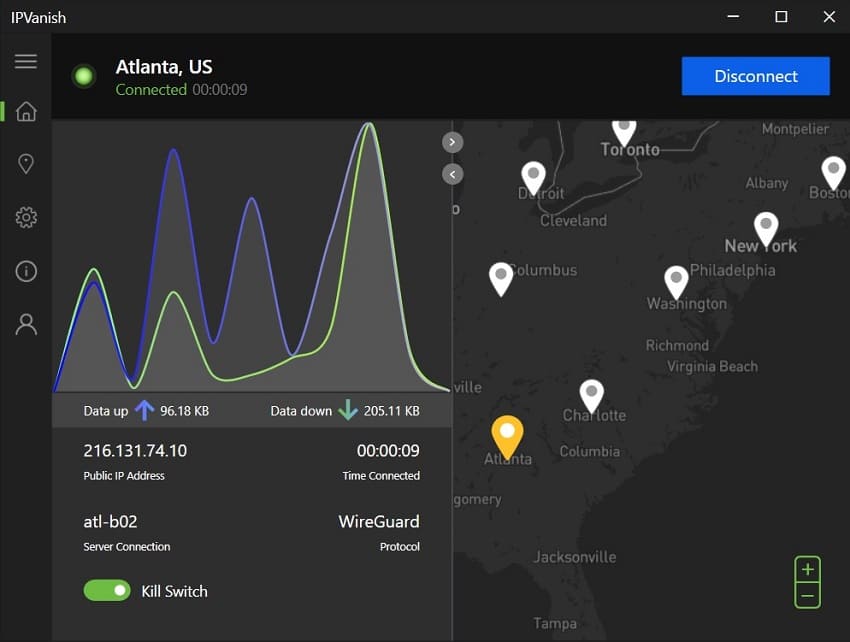Select the Columbus server pin
This screenshot has height=642, width=850.
click(501, 279)
